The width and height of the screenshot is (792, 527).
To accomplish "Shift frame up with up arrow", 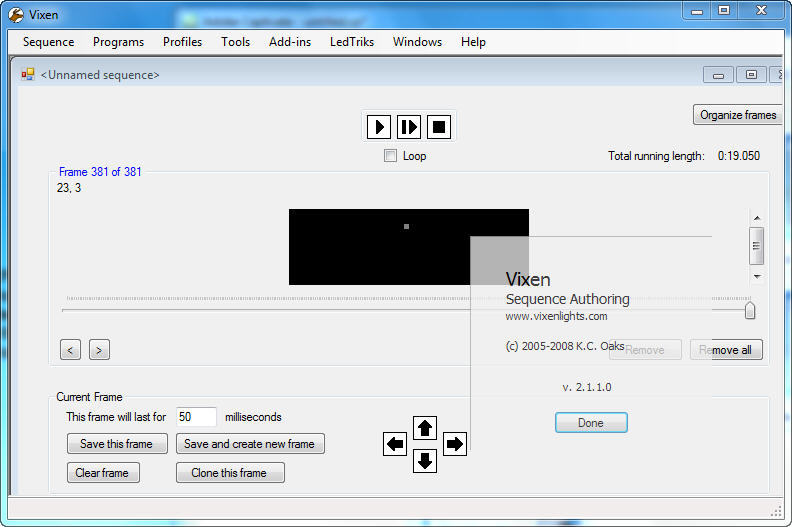I will (x=425, y=428).
